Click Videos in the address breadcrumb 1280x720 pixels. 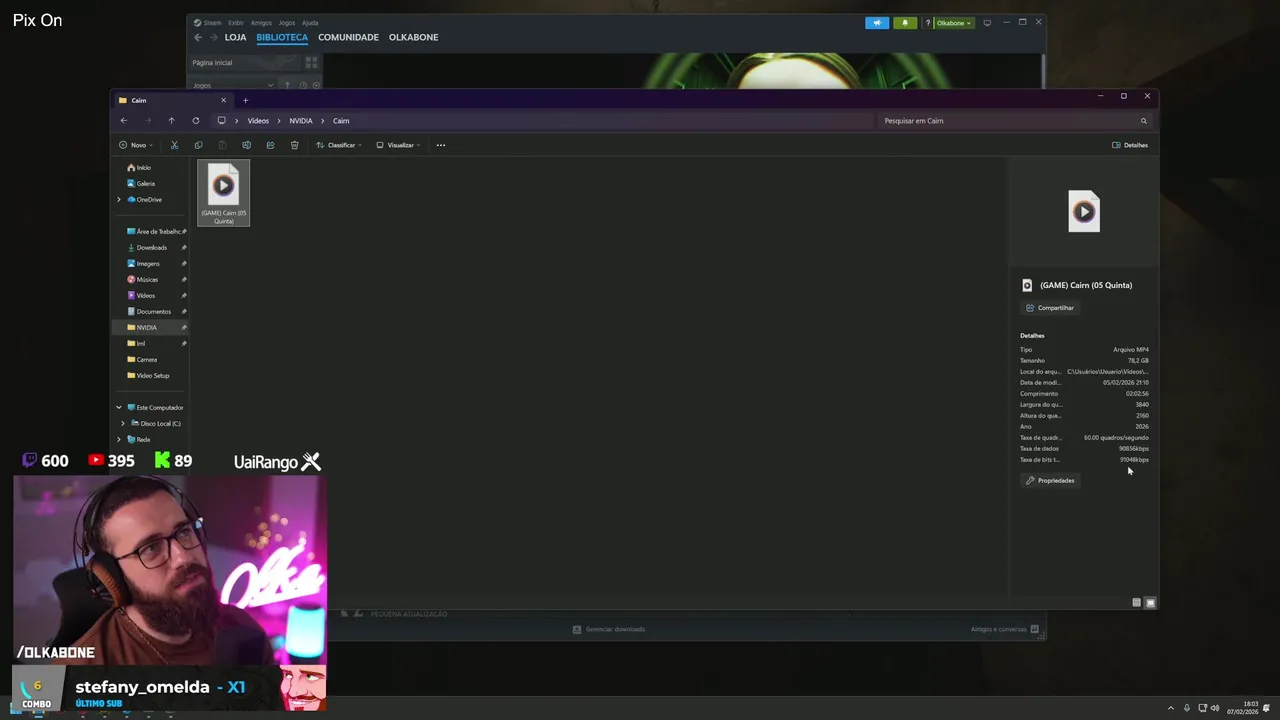point(258,121)
